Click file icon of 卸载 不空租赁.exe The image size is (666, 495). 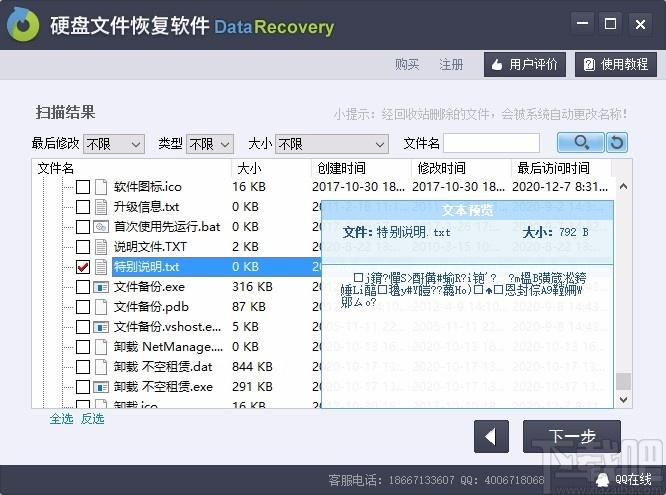pos(101,387)
